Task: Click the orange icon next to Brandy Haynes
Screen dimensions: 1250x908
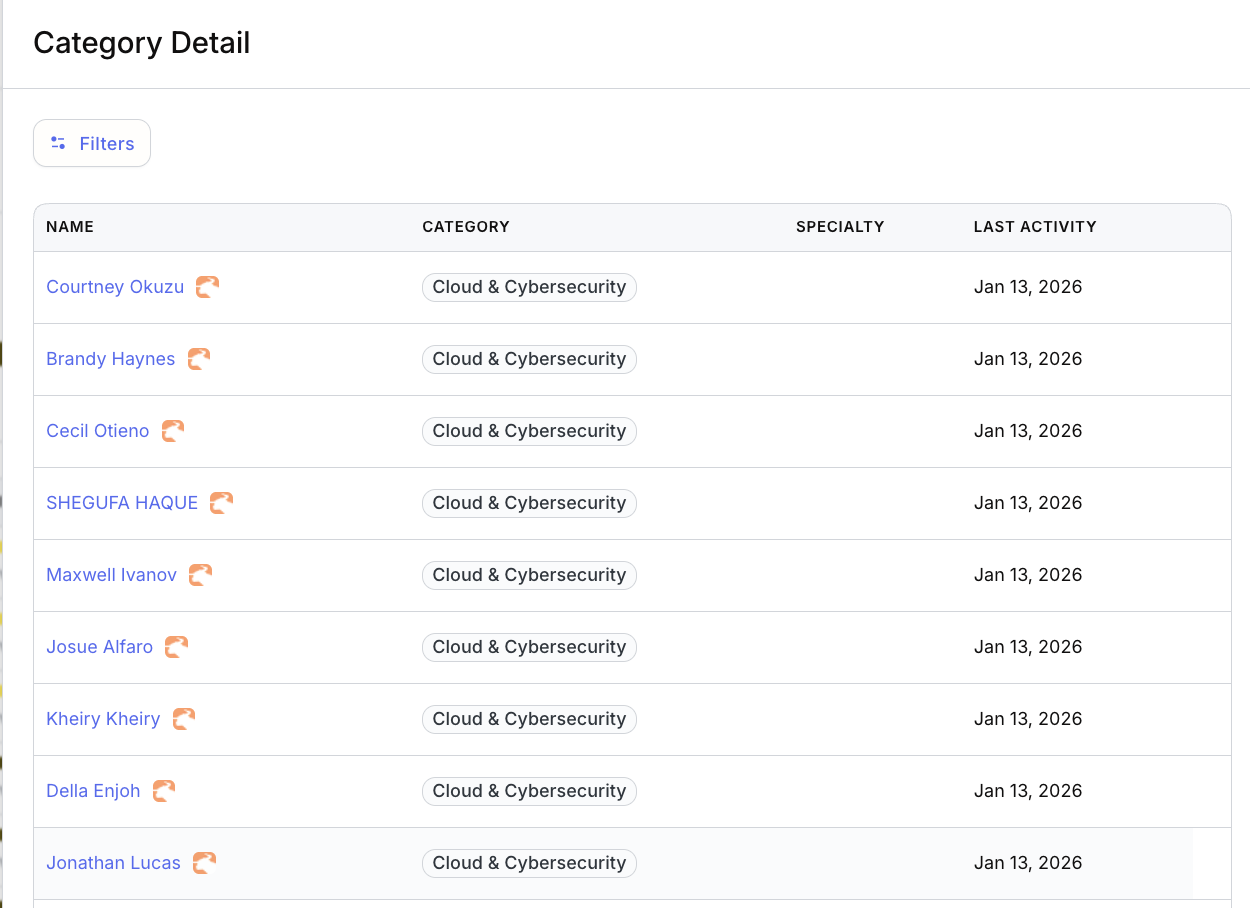Action: tap(199, 359)
